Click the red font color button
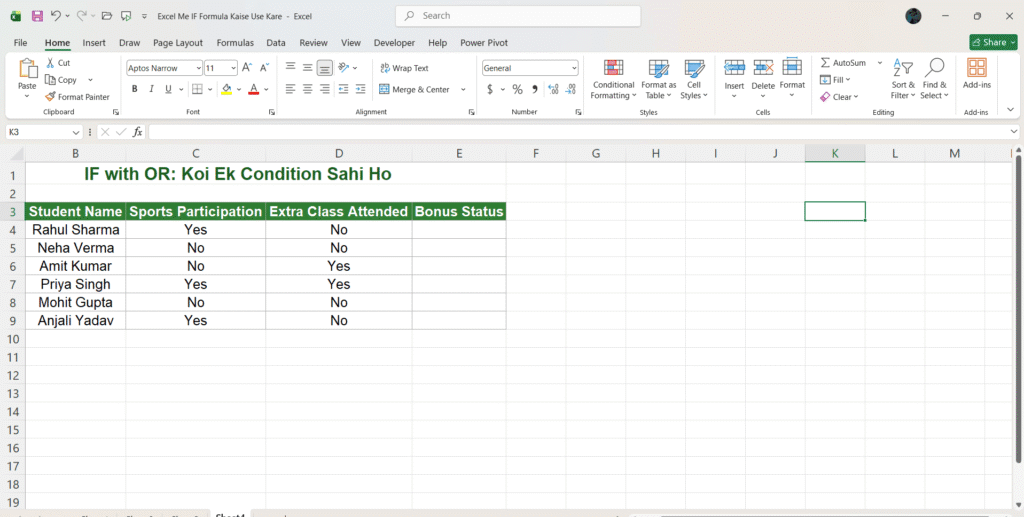Image resolution: width=1024 pixels, height=517 pixels. point(254,89)
